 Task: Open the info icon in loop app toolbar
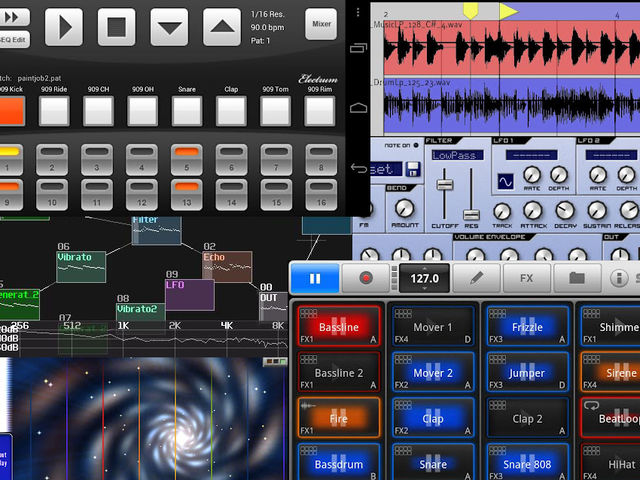tap(619, 278)
